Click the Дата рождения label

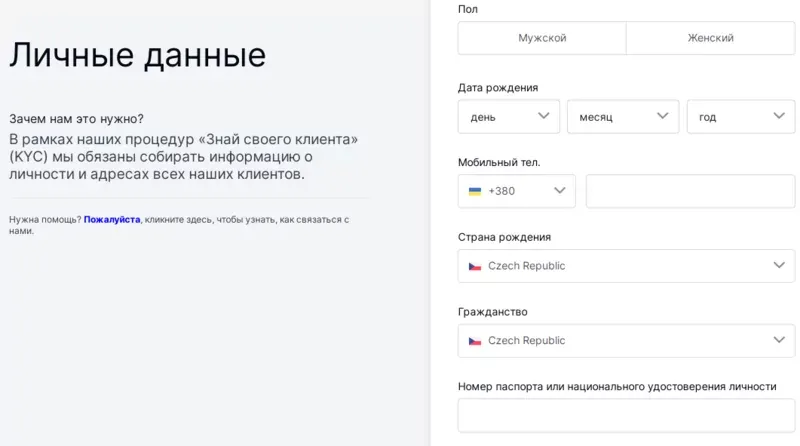[498, 88]
